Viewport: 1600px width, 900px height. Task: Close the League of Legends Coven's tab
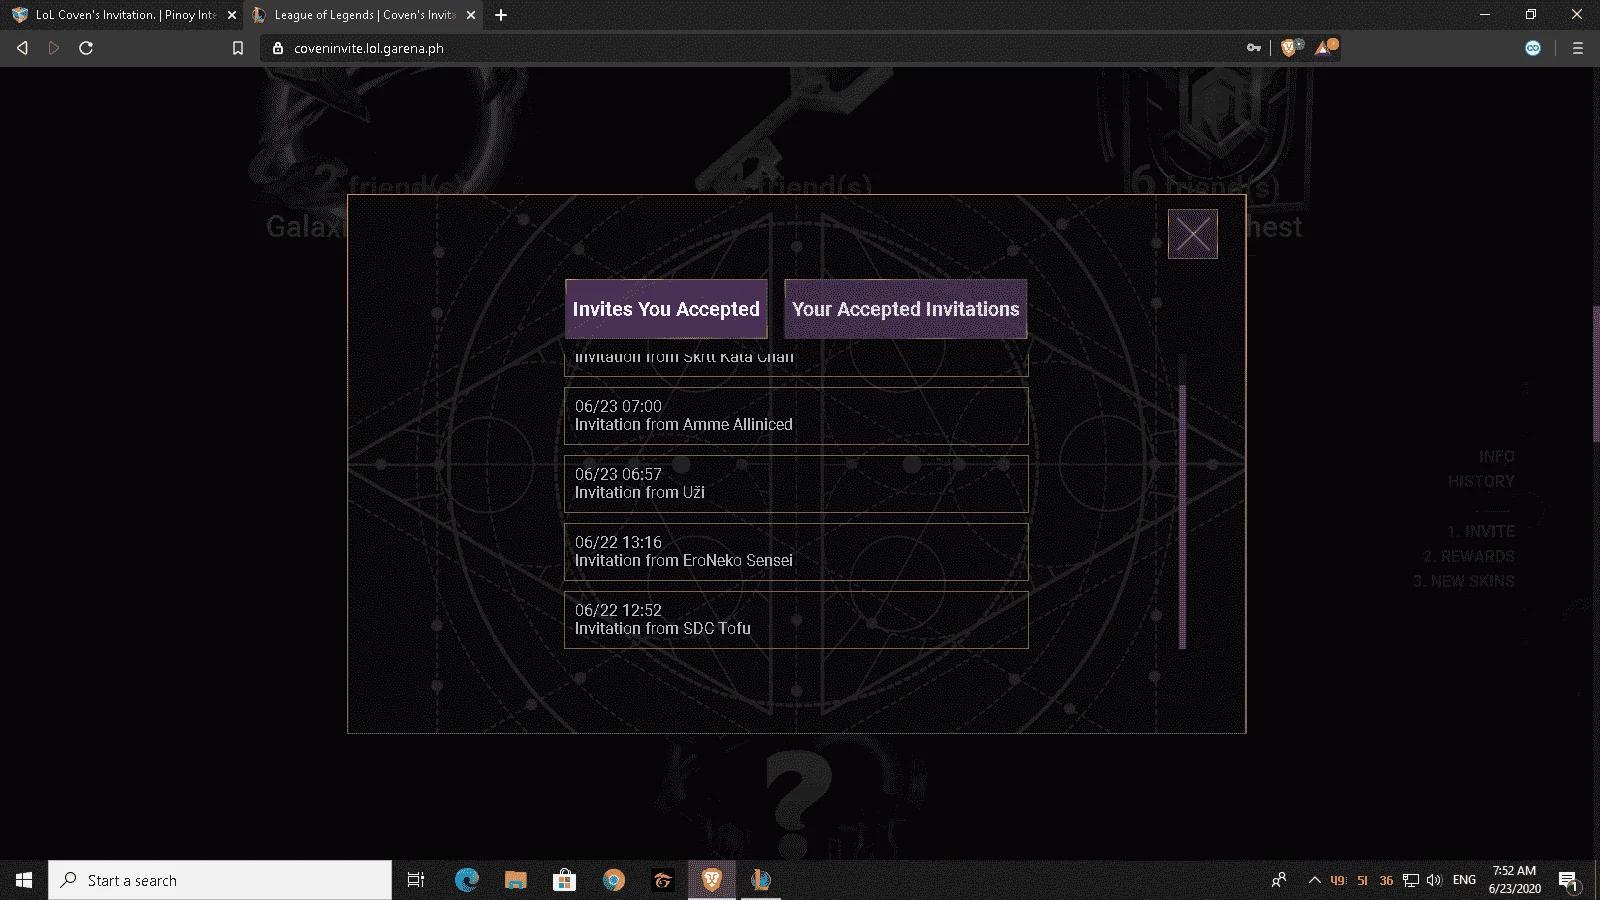click(471, 15)
